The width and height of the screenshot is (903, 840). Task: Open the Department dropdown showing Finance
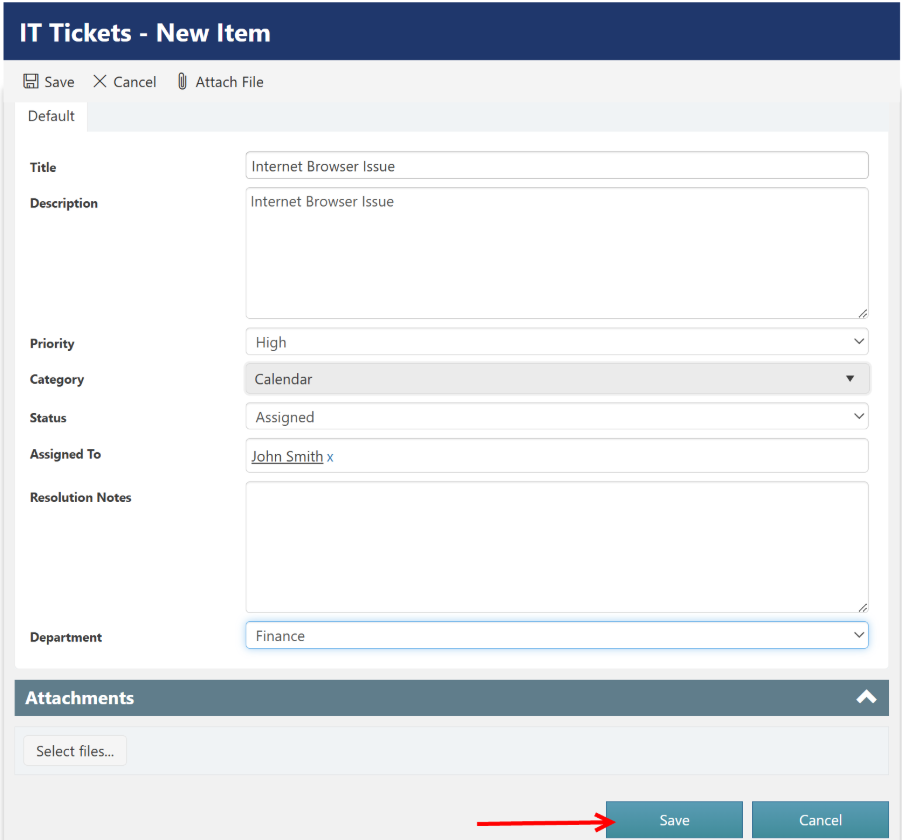click(556, 636)
